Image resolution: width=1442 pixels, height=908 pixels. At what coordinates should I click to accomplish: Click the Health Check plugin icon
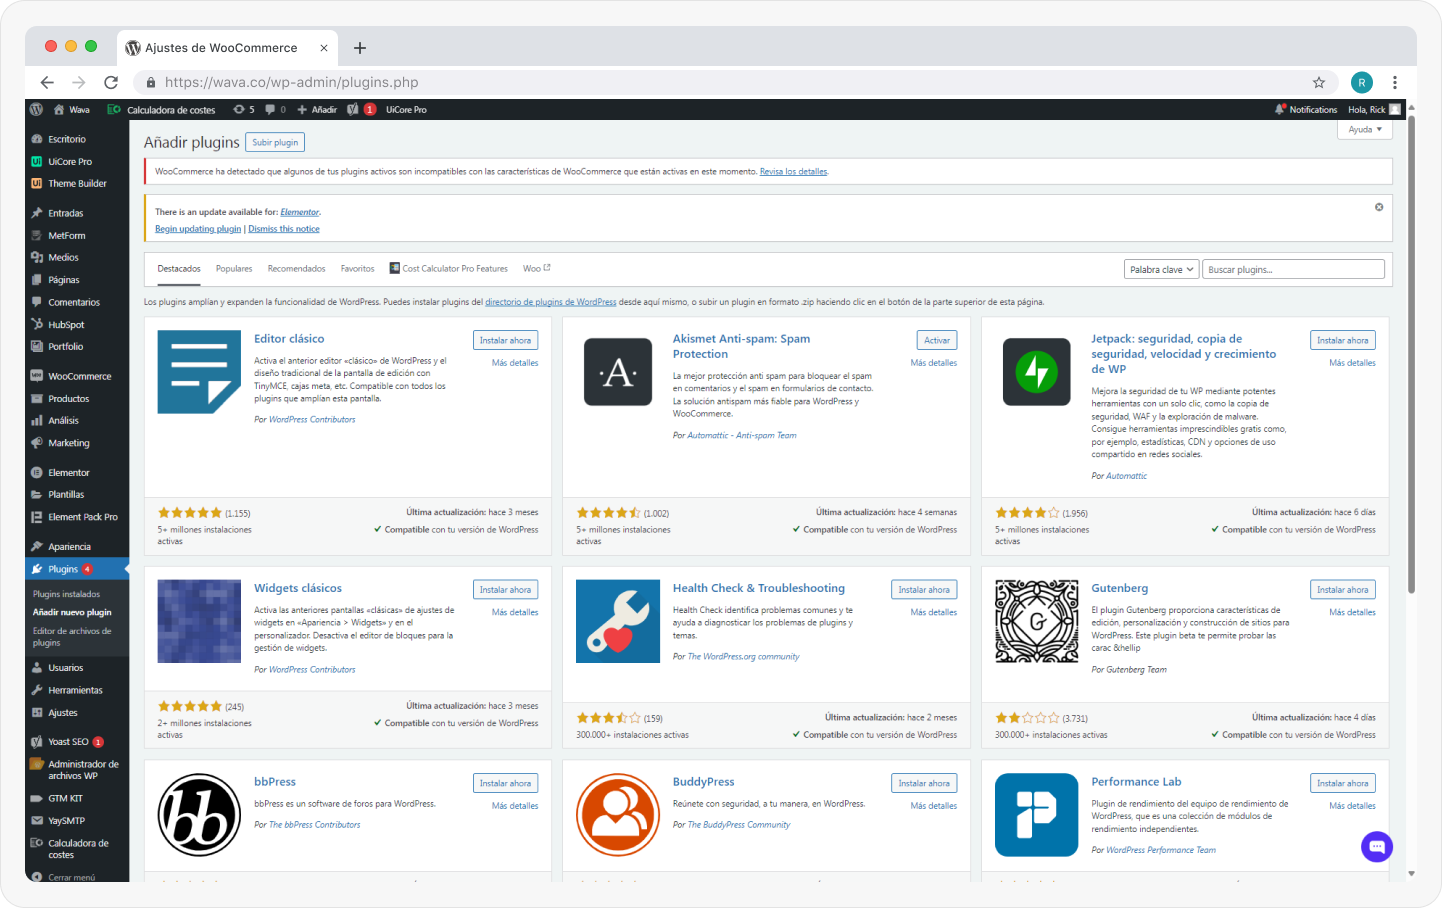[x=618, y=621]
